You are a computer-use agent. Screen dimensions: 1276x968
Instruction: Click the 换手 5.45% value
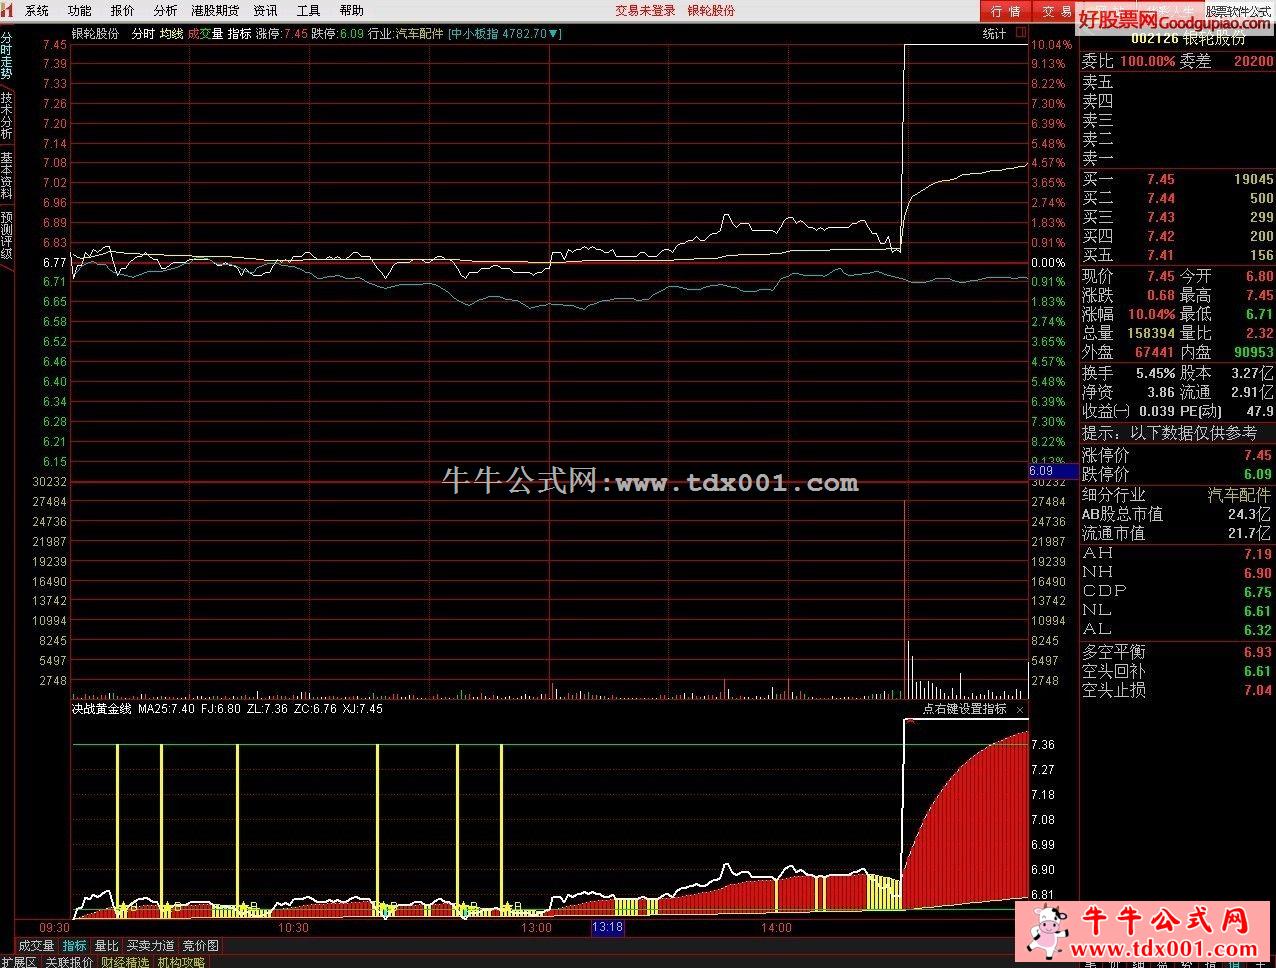coord(1155,372)
